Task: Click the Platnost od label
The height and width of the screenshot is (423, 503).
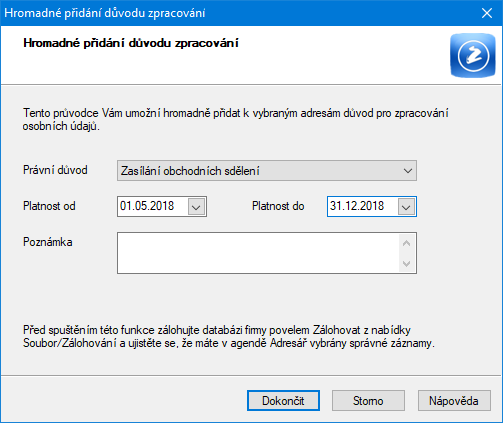Action: tap(49, 206)
